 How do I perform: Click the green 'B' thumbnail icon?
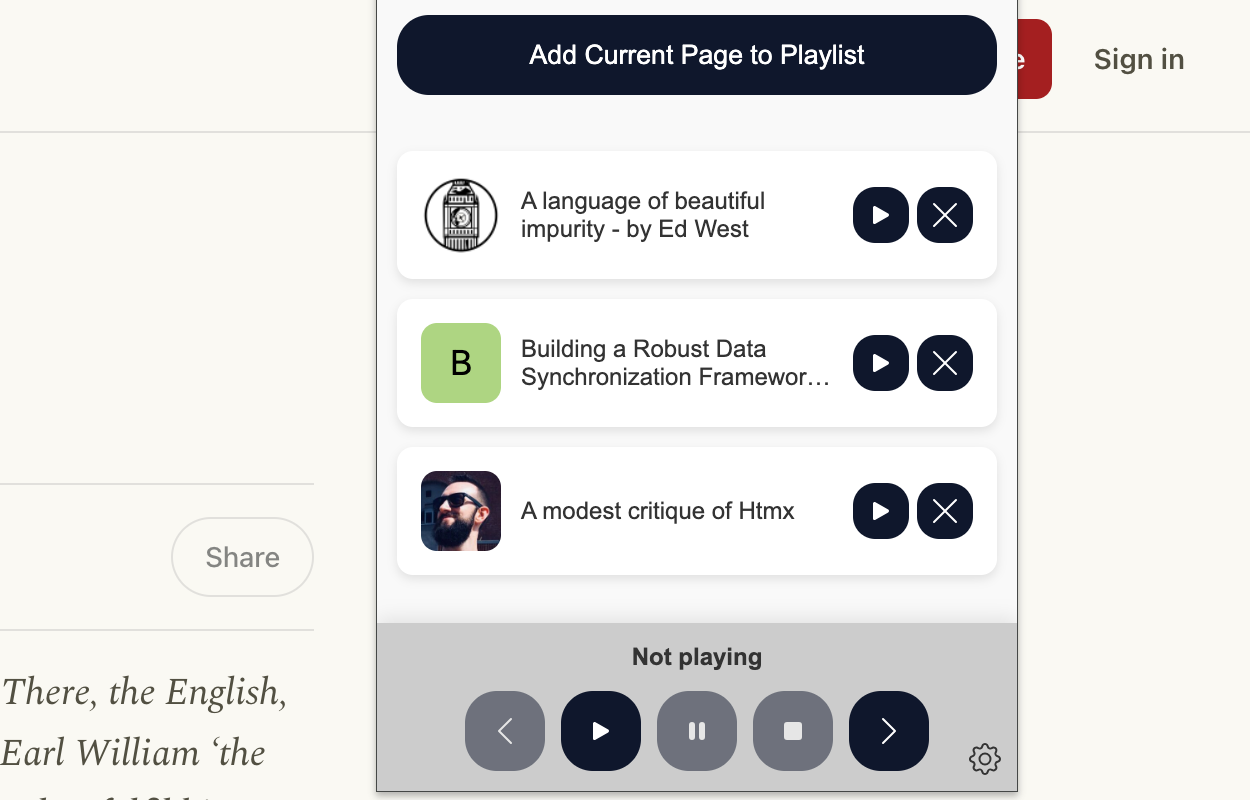(x=461, y=363)
